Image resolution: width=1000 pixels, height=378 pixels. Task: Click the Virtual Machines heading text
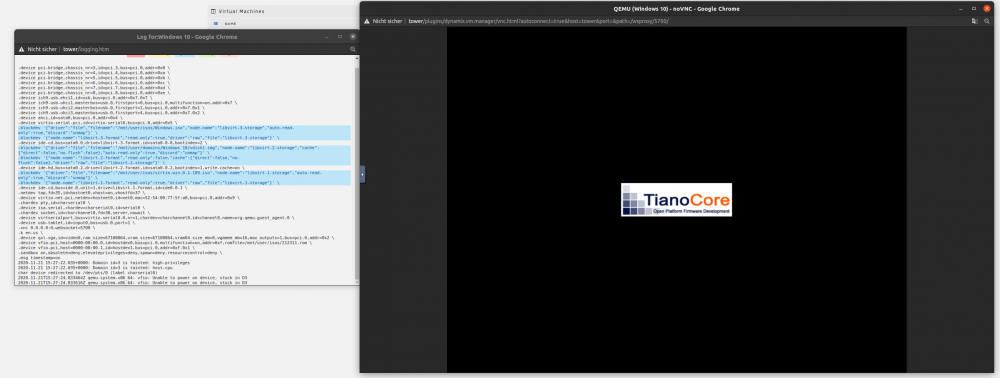coord(241,11)
